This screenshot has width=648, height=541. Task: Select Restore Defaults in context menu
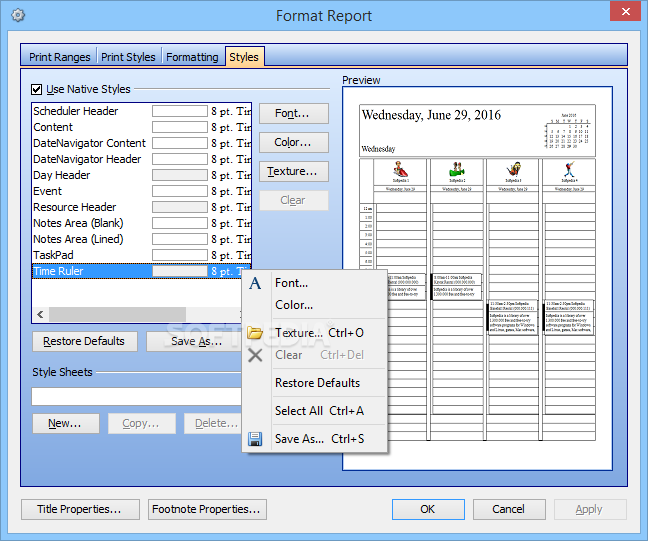pos(317,383)
